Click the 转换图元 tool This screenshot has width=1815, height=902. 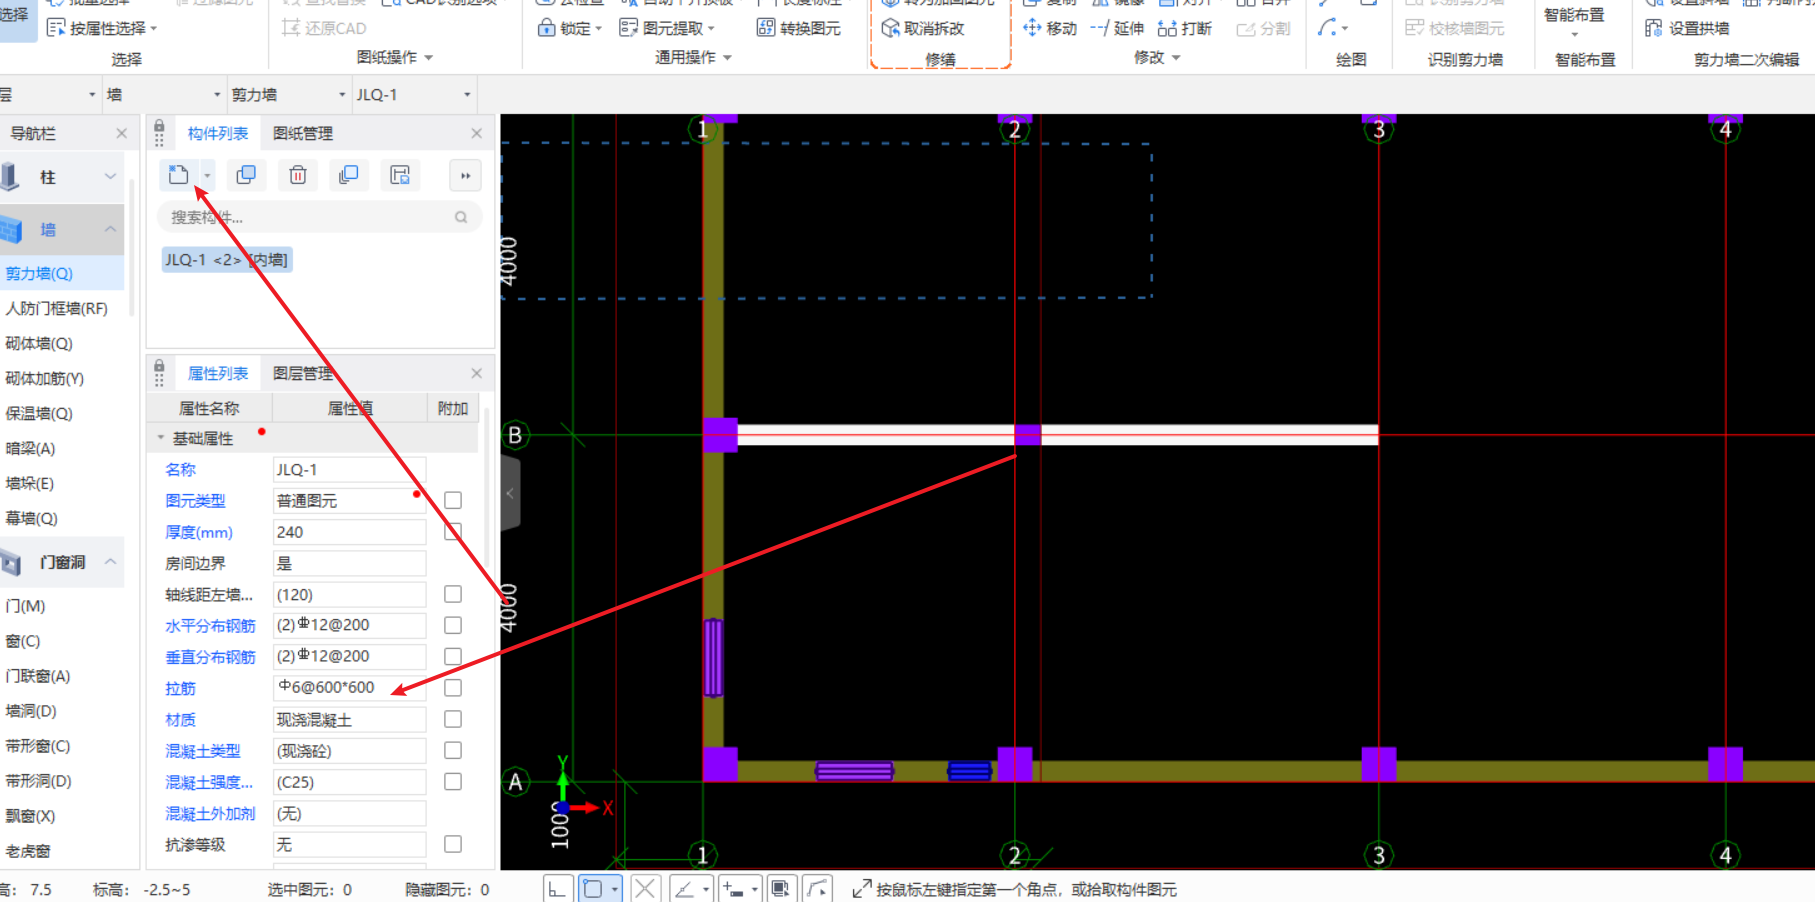(x=799, y=28)
